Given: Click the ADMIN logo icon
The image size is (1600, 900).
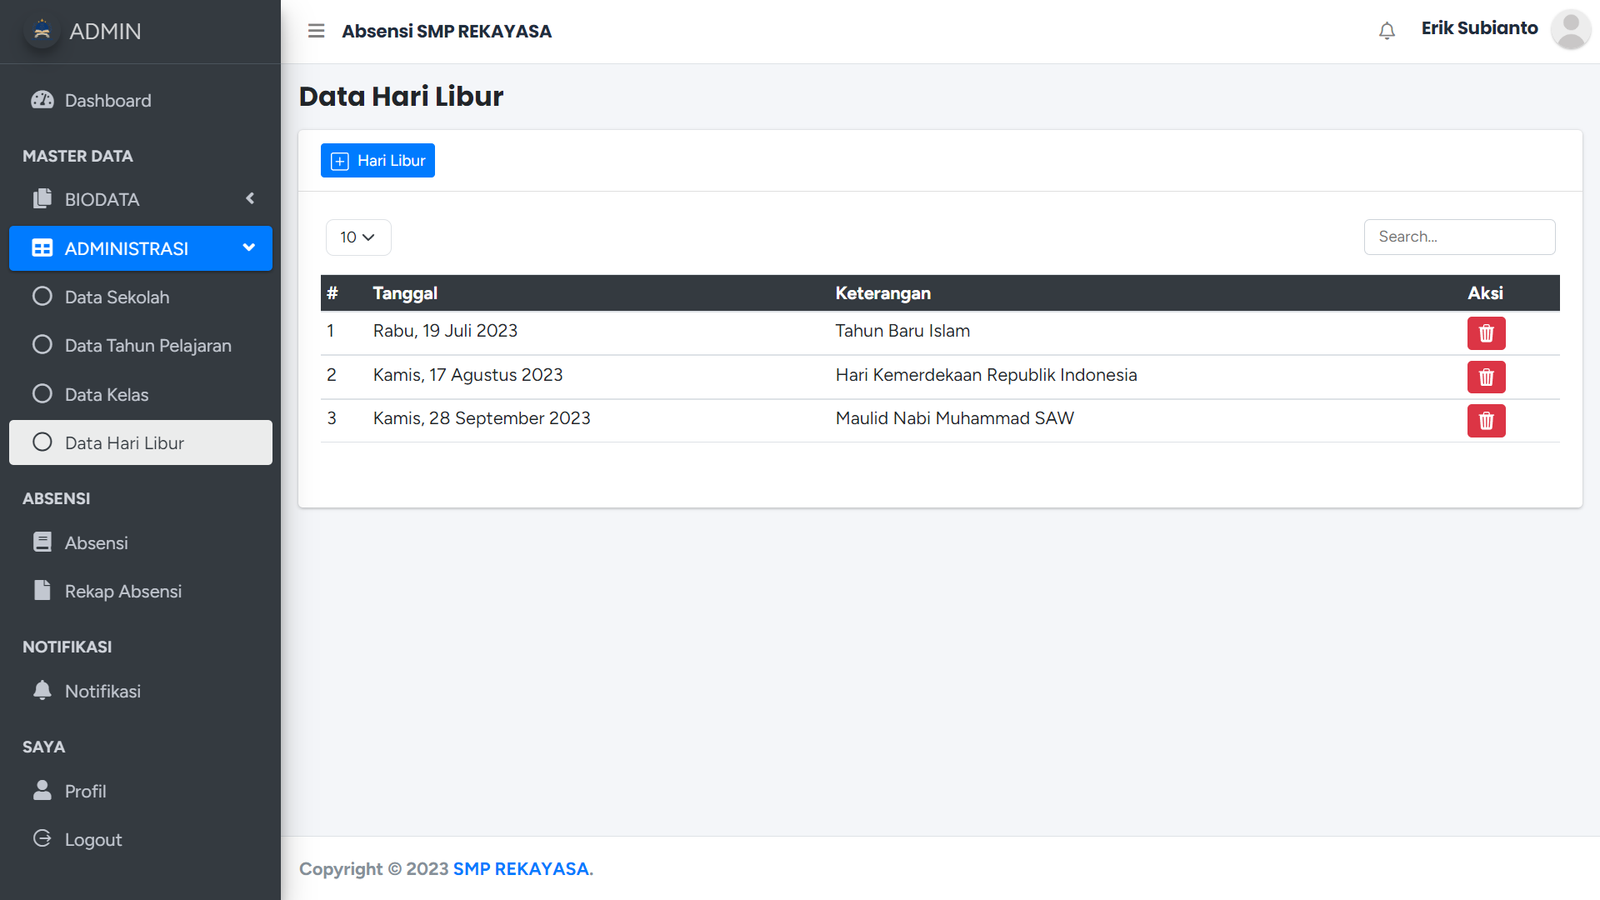Looking at the screenshot, I should [x=42, y=31].
